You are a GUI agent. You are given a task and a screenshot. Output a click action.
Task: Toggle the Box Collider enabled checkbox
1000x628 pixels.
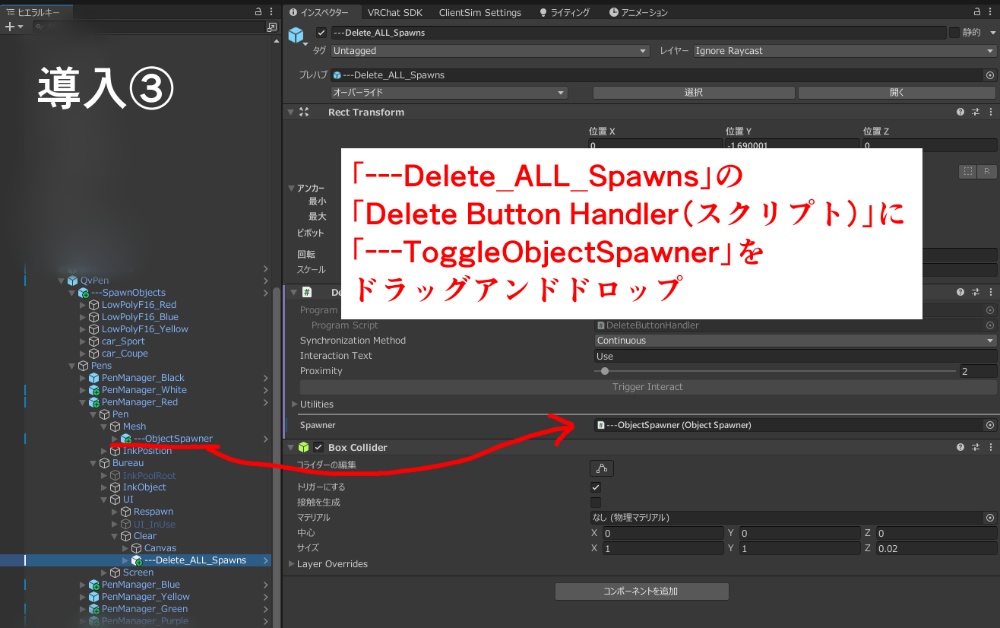click(318, 448)
